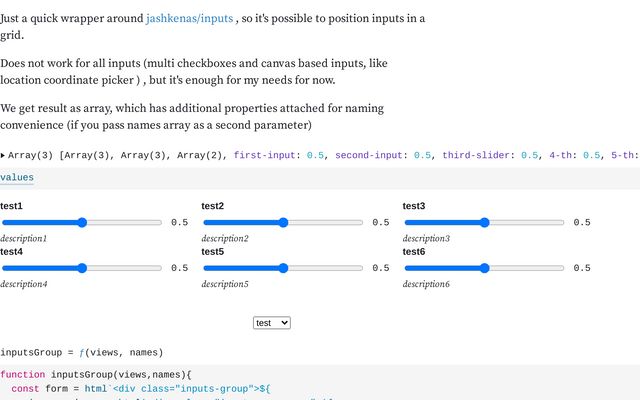Click the function inputsGroup code line
Image resolution: width=640 pixels, height=400 pixels.
tap(96, 375)
